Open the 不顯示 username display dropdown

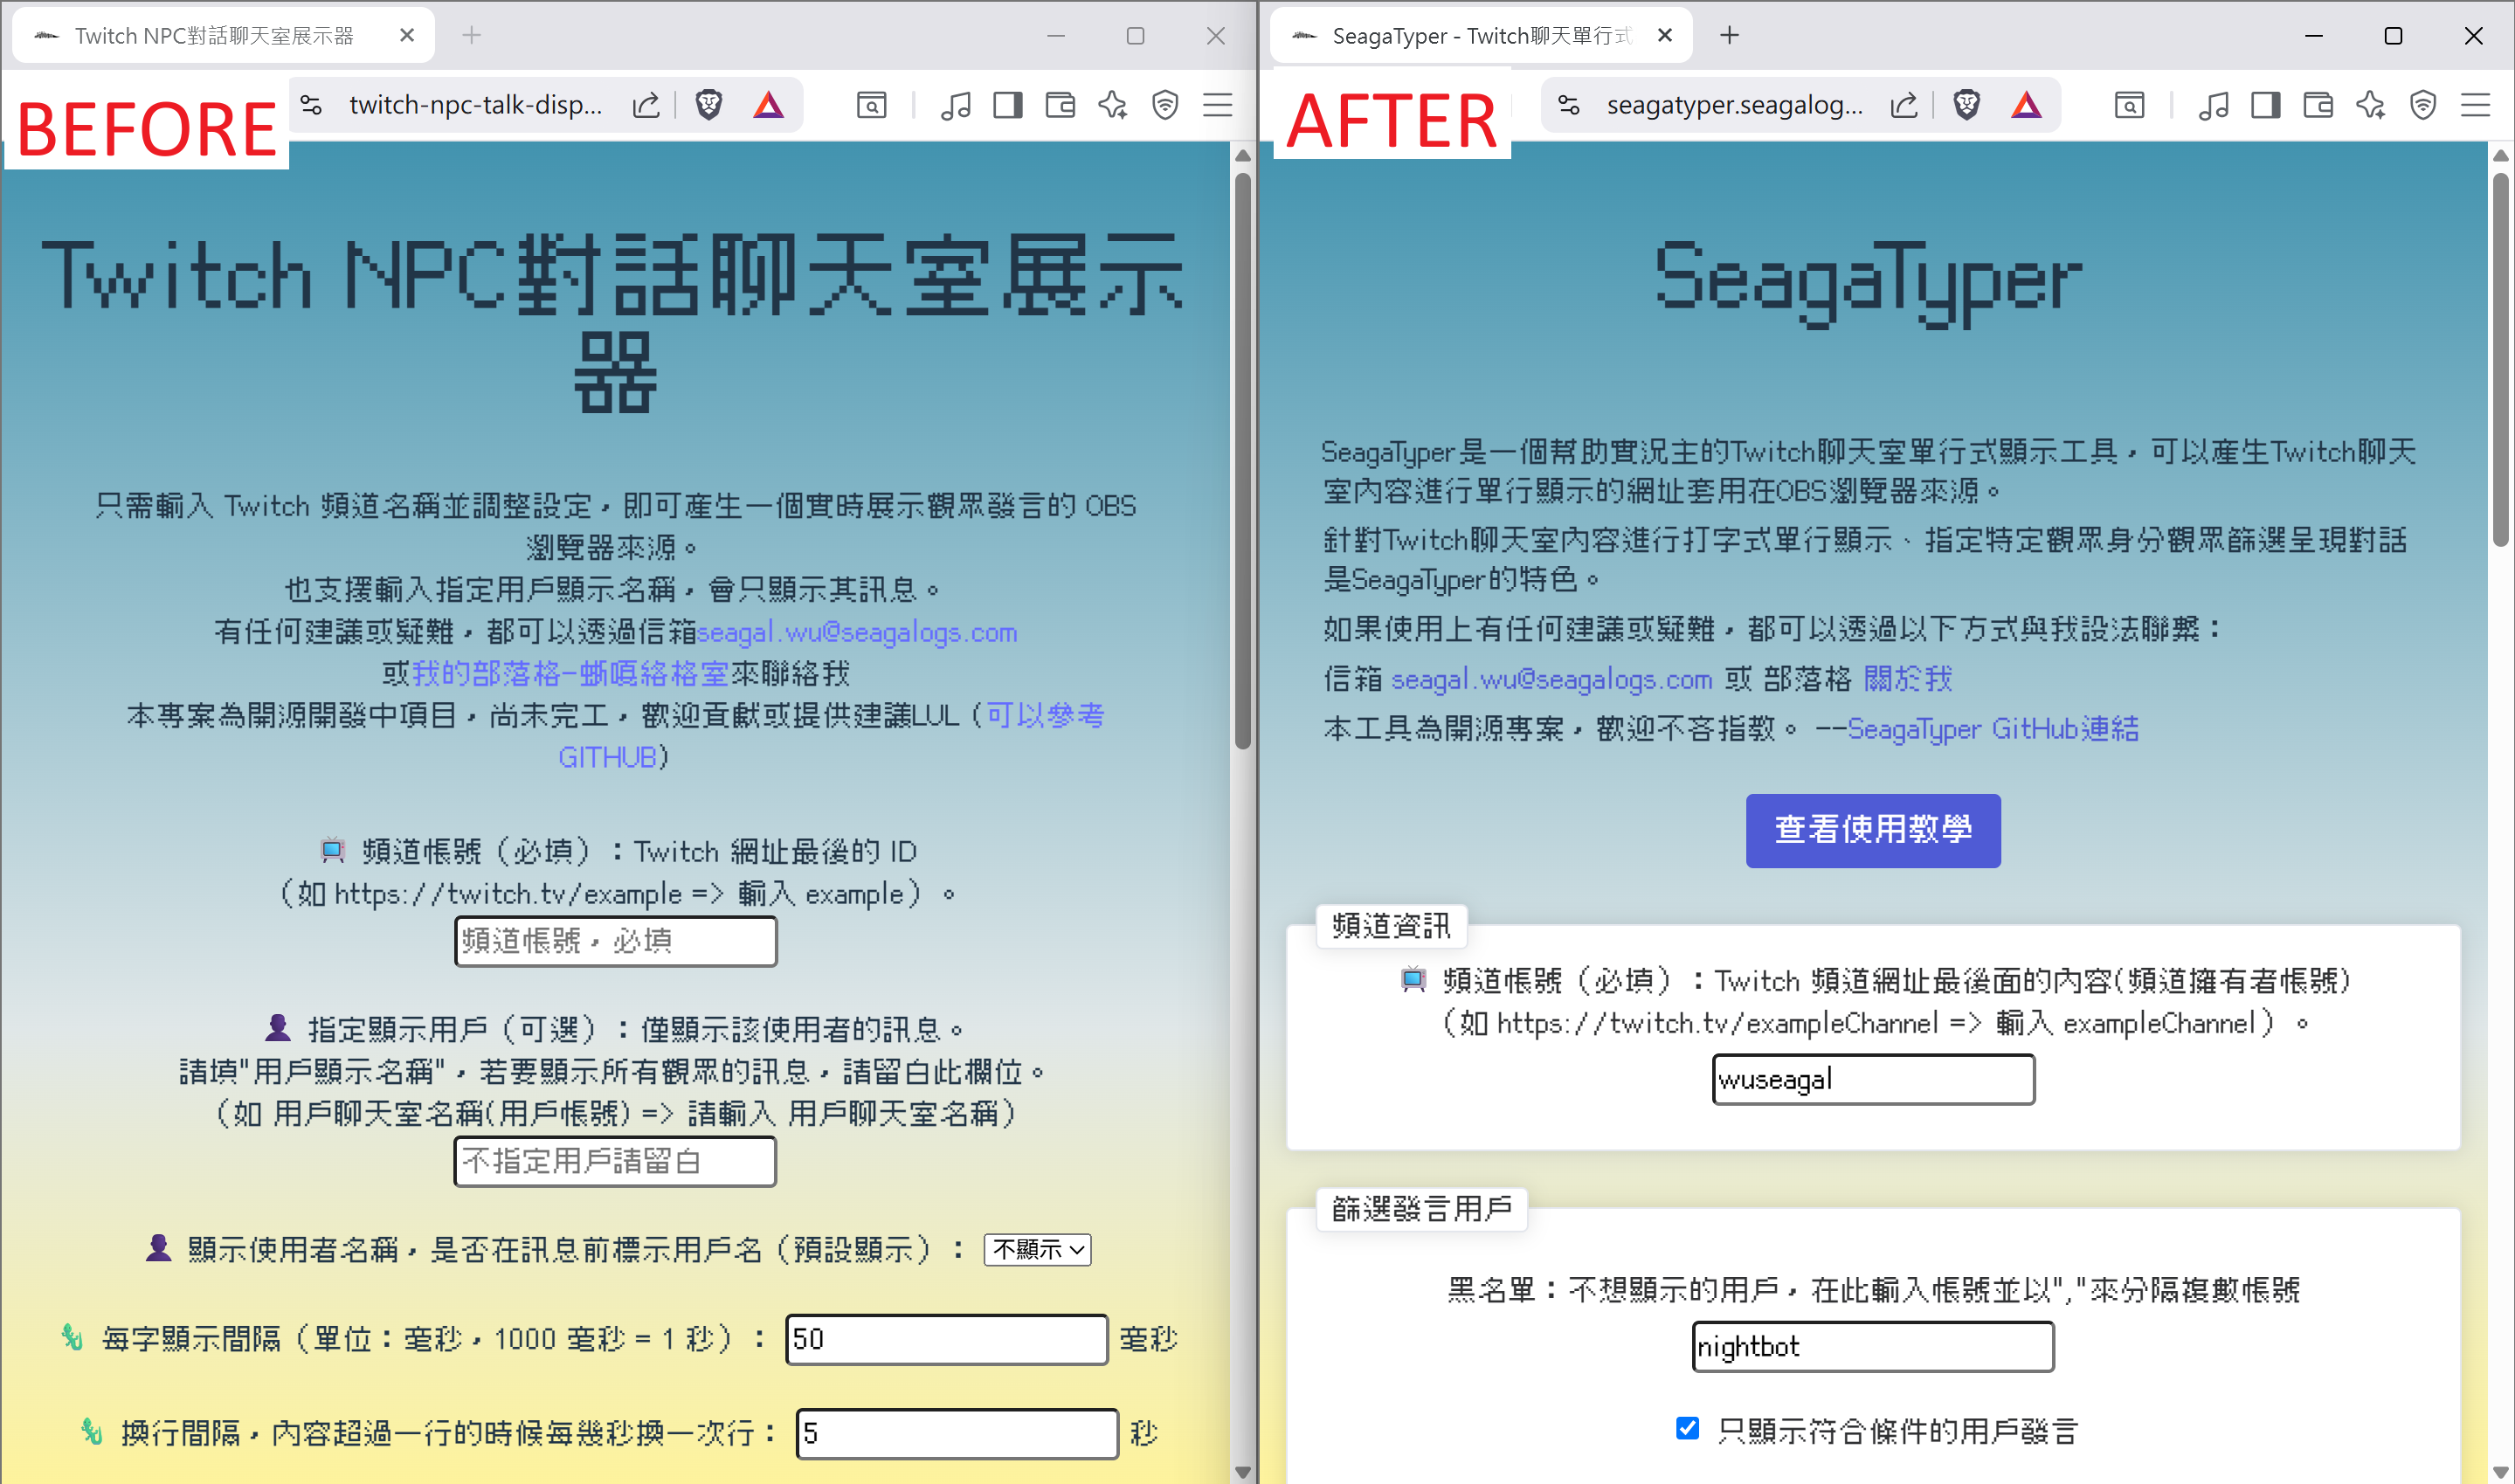pyautogui.click(x=1037, y=1249)
